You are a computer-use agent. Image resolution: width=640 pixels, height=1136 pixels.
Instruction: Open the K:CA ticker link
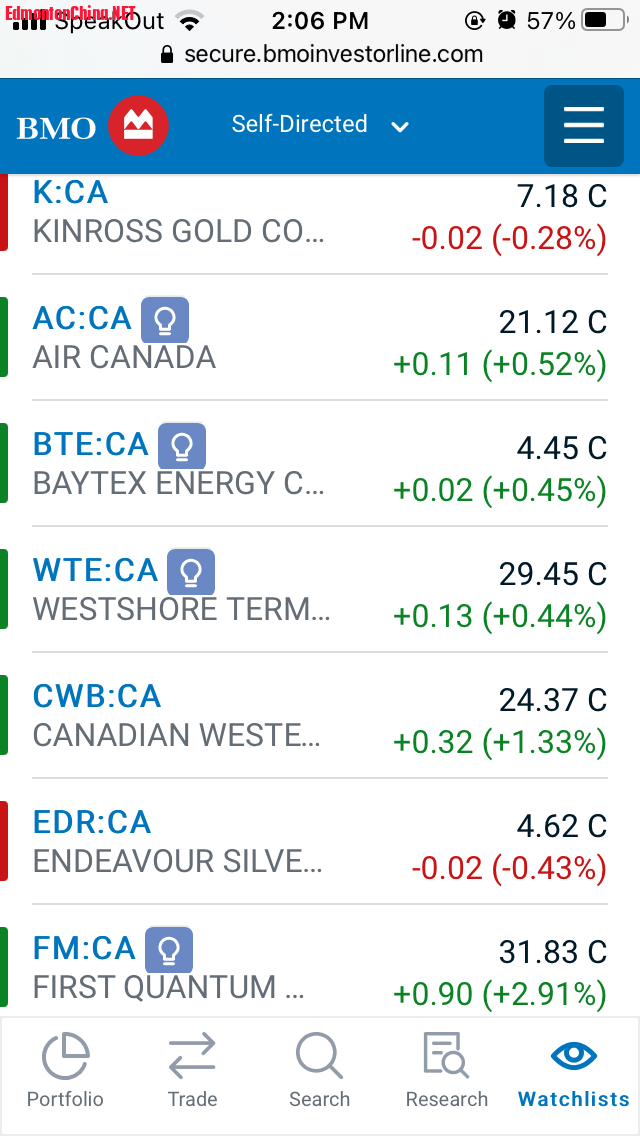click(70, 192)
